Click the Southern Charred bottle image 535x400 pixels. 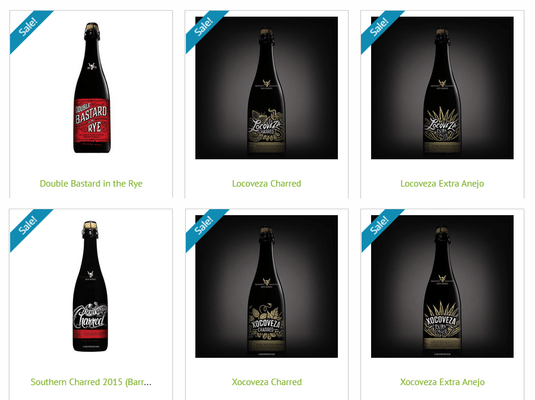pos(91,286)
